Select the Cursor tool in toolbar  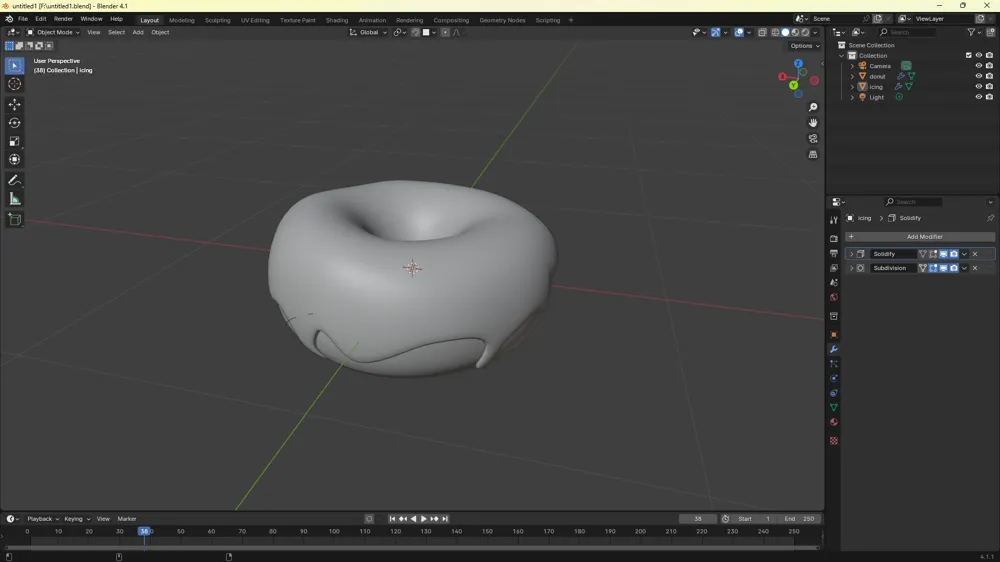(x=15, y=84)
